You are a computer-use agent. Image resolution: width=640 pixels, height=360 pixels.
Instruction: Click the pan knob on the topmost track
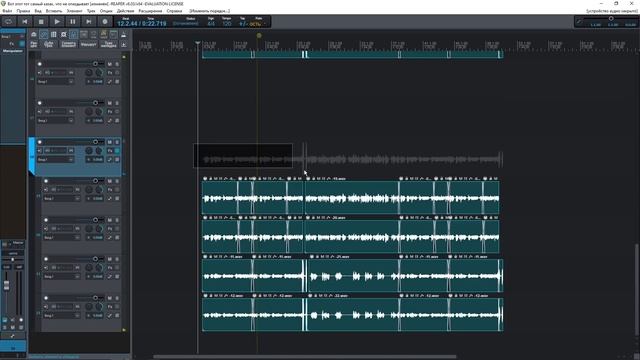(89, 73)
